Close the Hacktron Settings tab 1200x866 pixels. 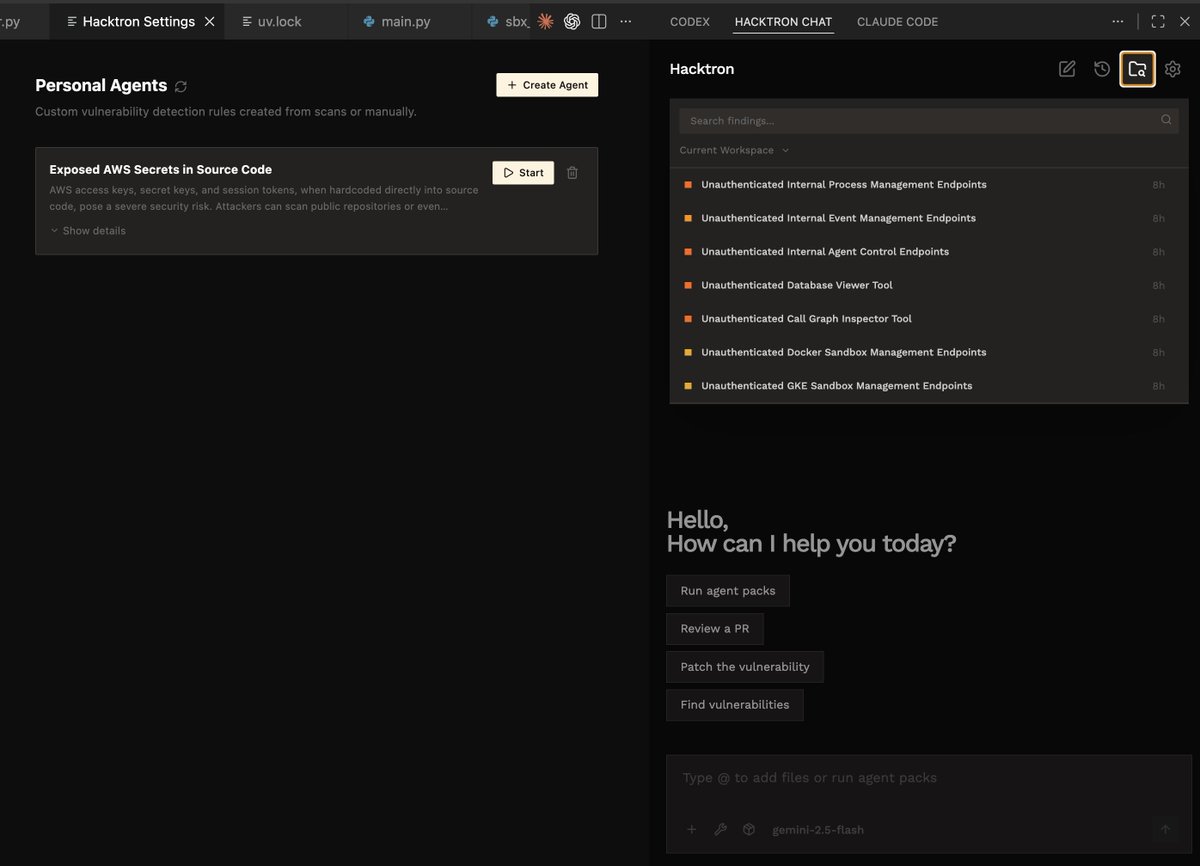[x=209, y=21]
